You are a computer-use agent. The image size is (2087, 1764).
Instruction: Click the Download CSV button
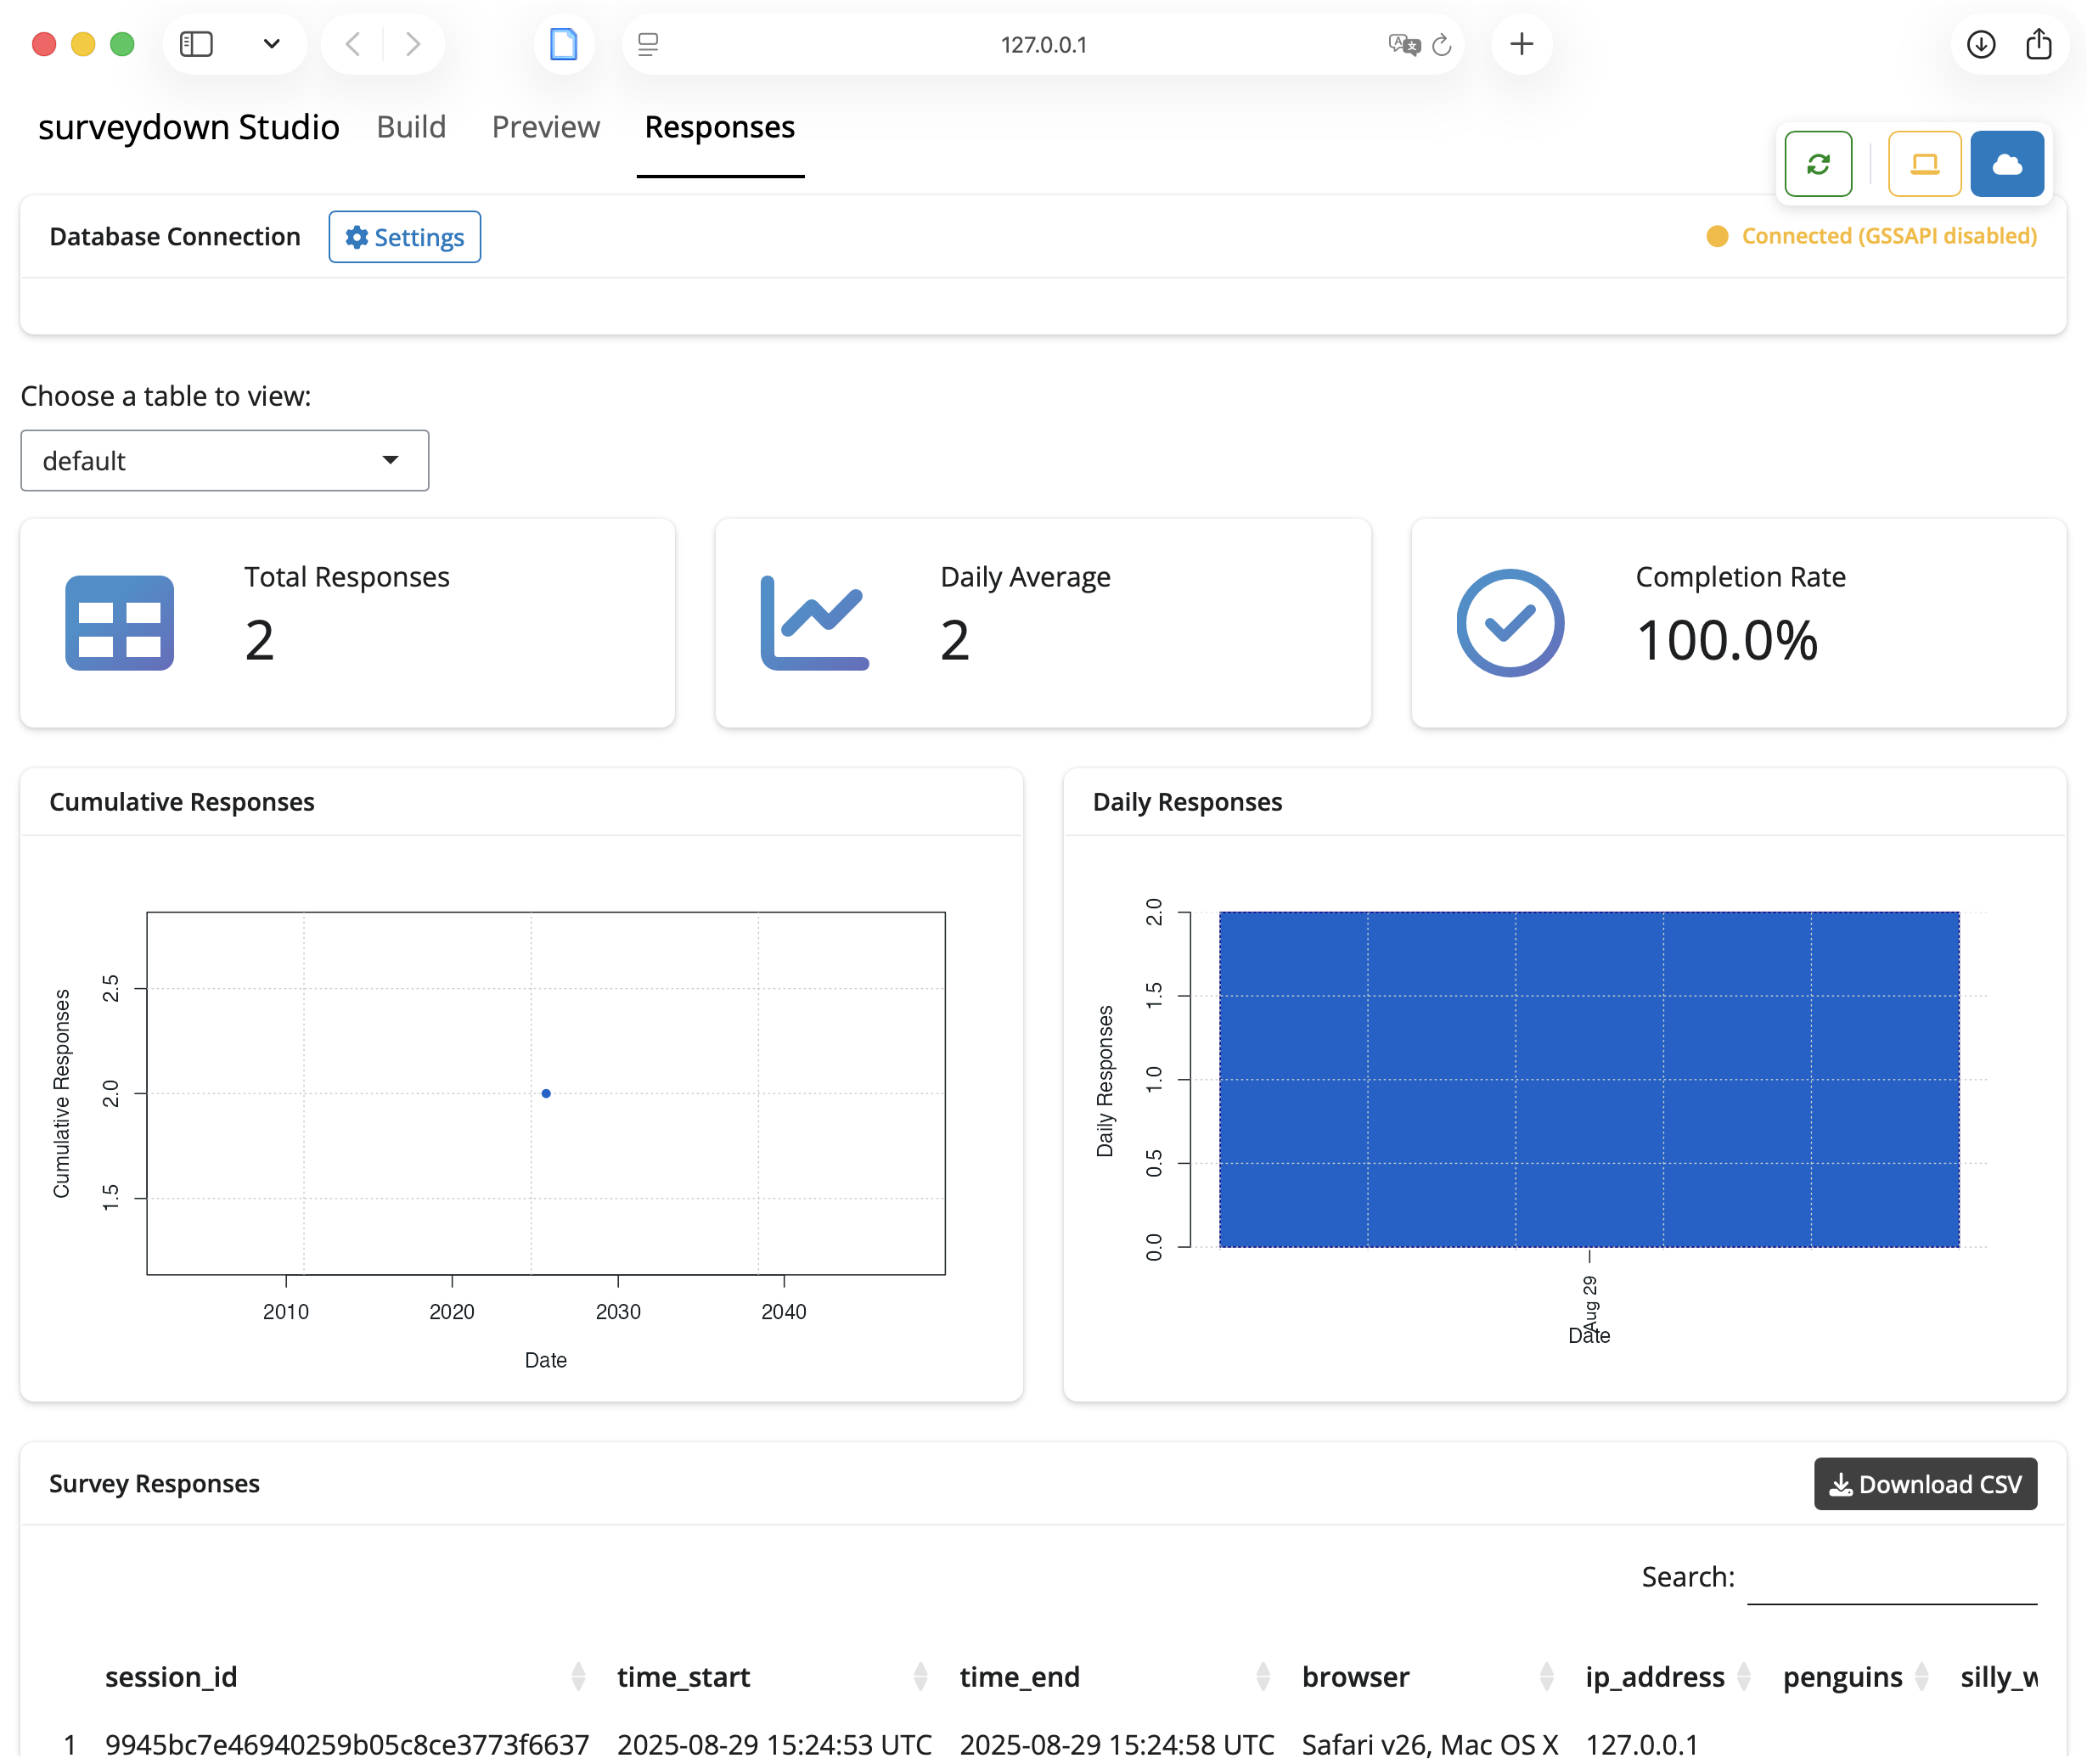point(1924,1484)
